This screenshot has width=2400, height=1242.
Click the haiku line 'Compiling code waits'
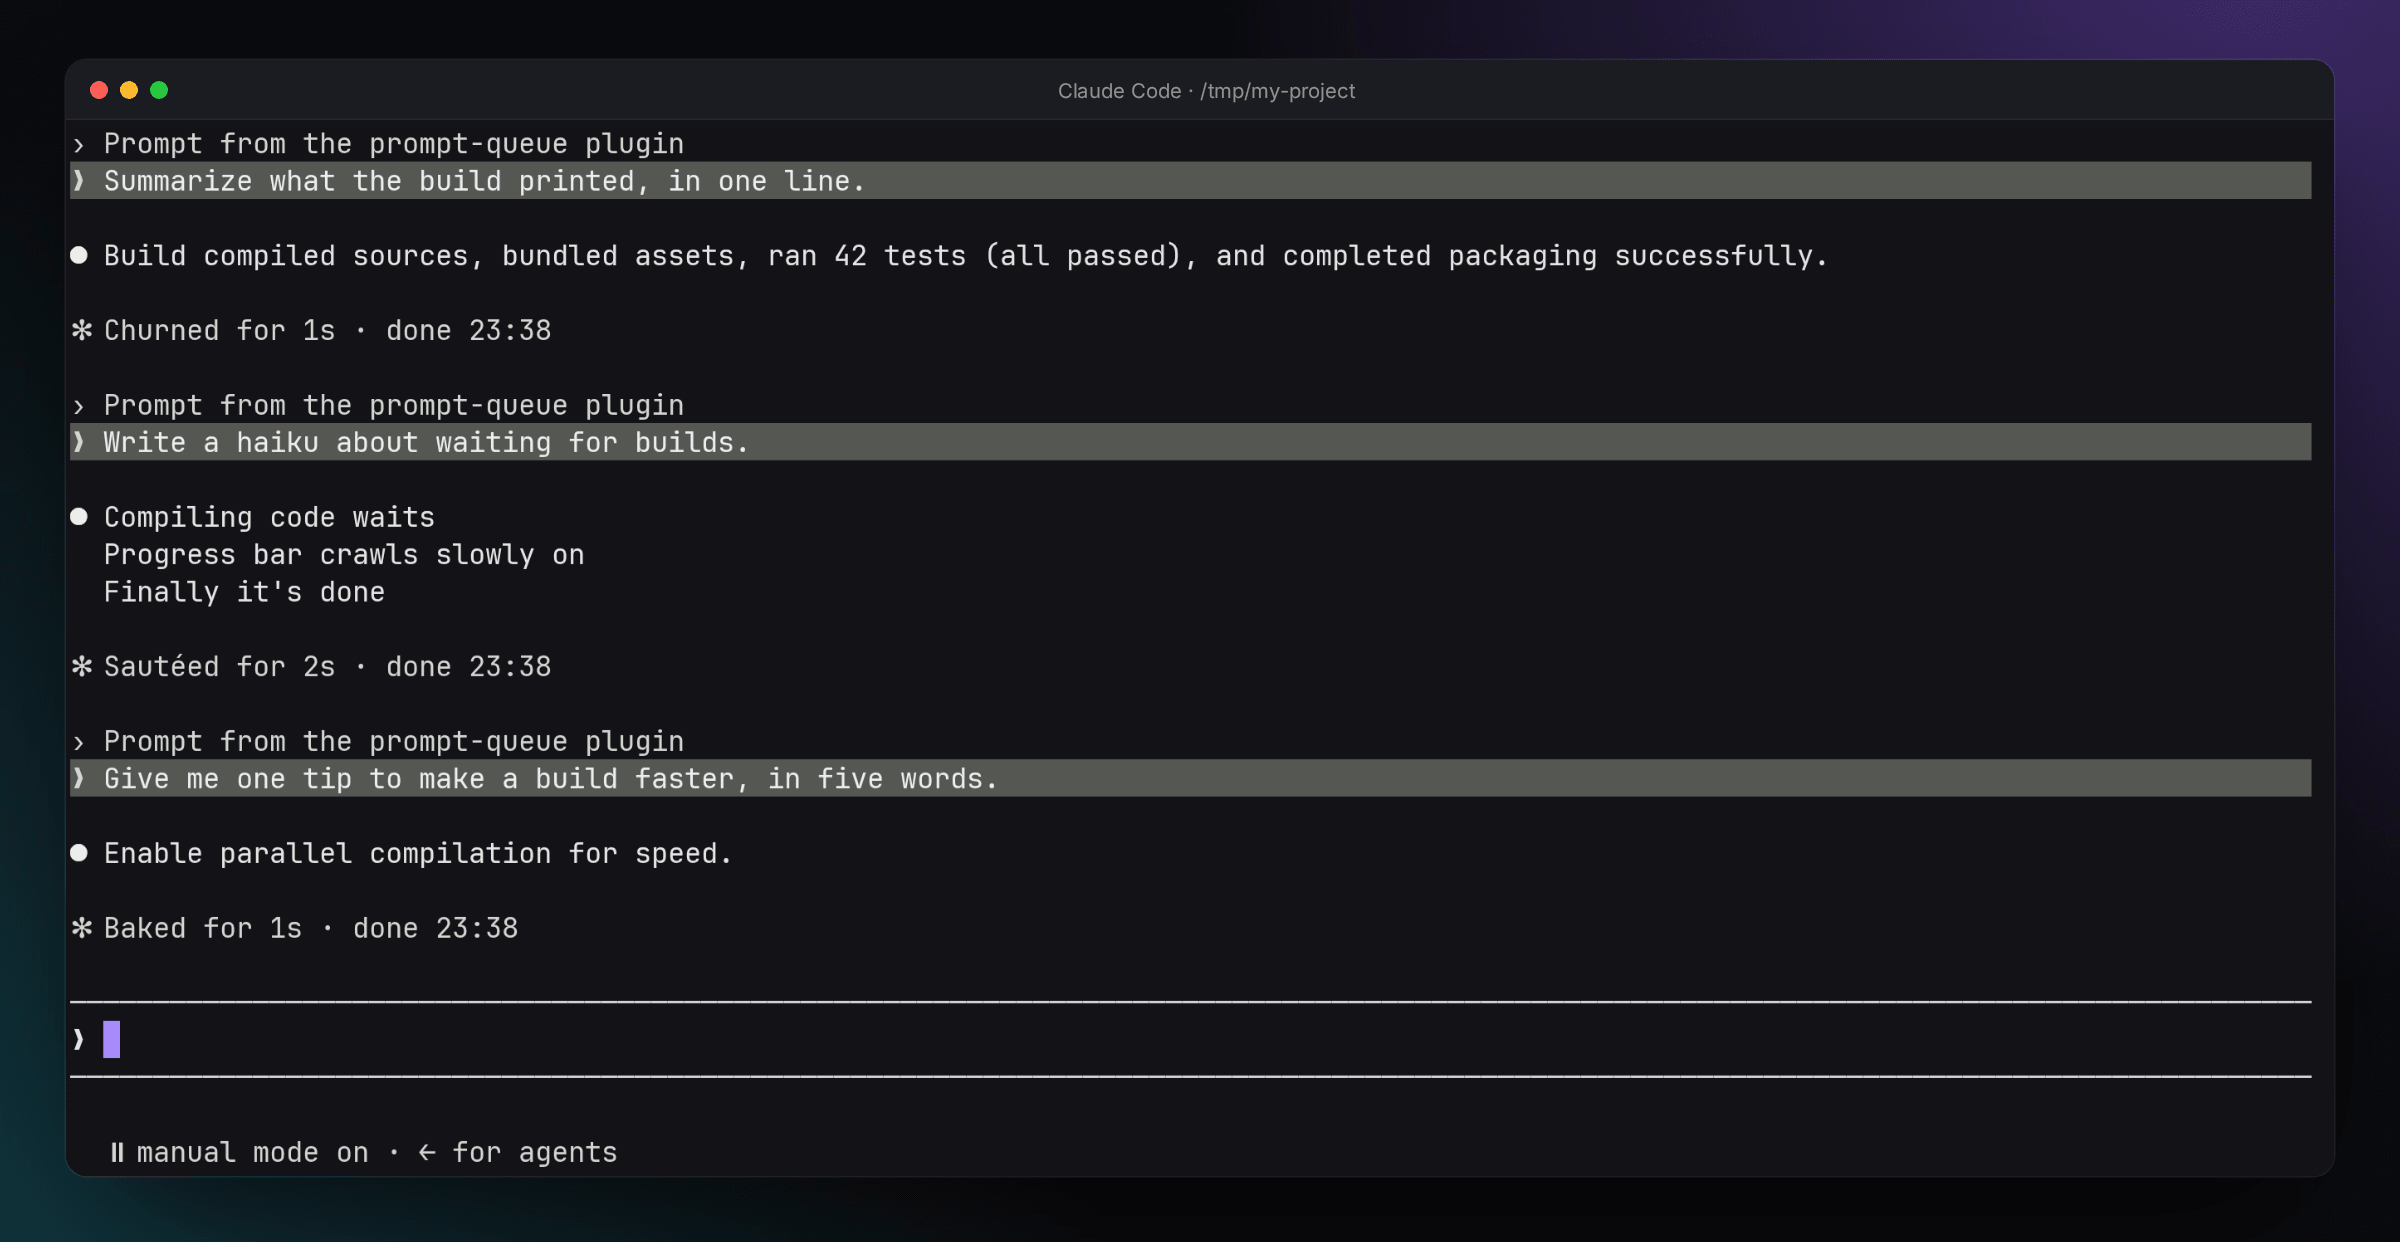pos(269,517)
